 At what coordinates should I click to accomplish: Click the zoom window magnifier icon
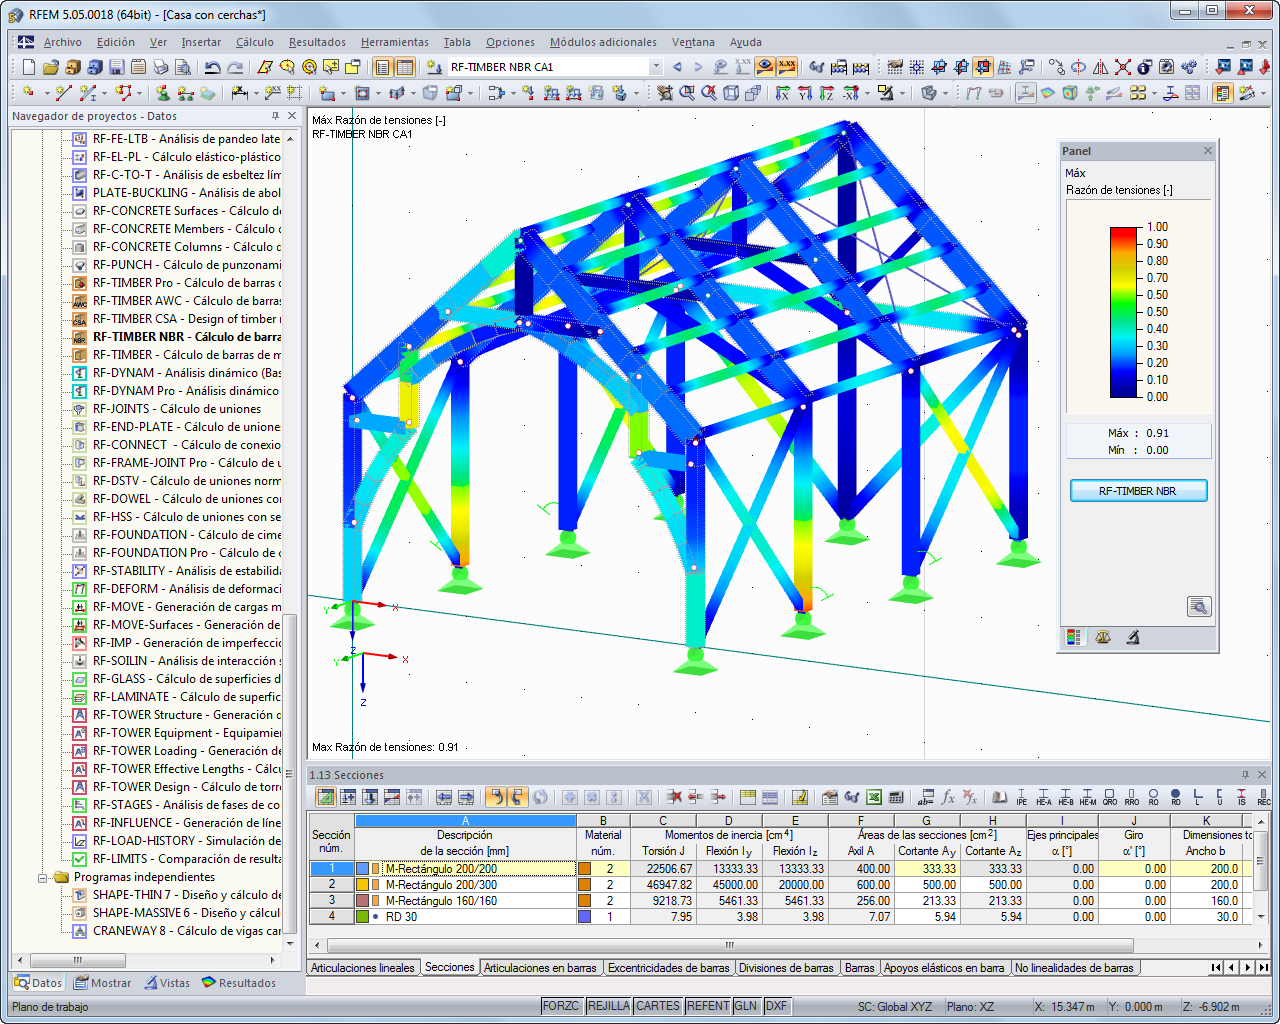tap(687, 93)
